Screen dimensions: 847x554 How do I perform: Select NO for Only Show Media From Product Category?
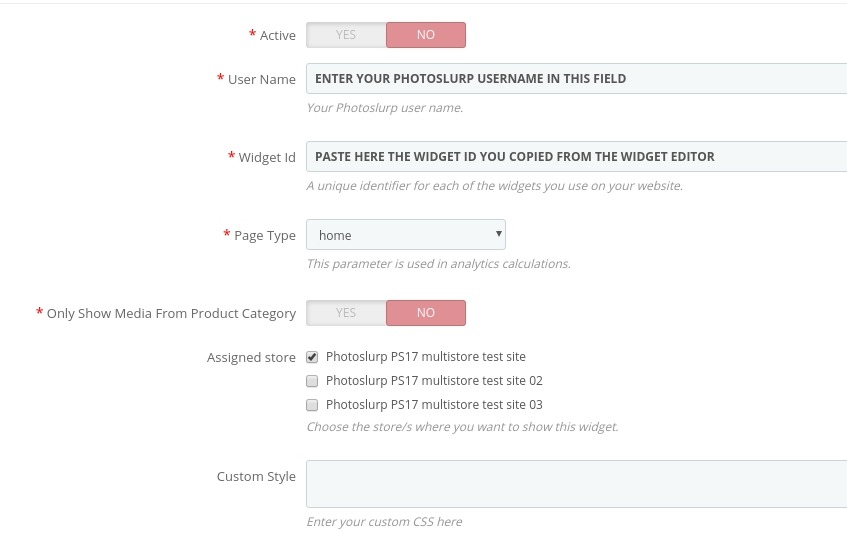point(426,313)
